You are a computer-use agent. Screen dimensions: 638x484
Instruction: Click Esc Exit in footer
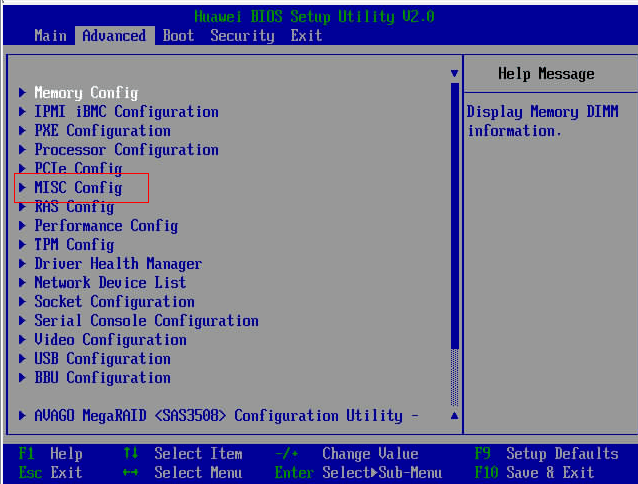(50, 473)
